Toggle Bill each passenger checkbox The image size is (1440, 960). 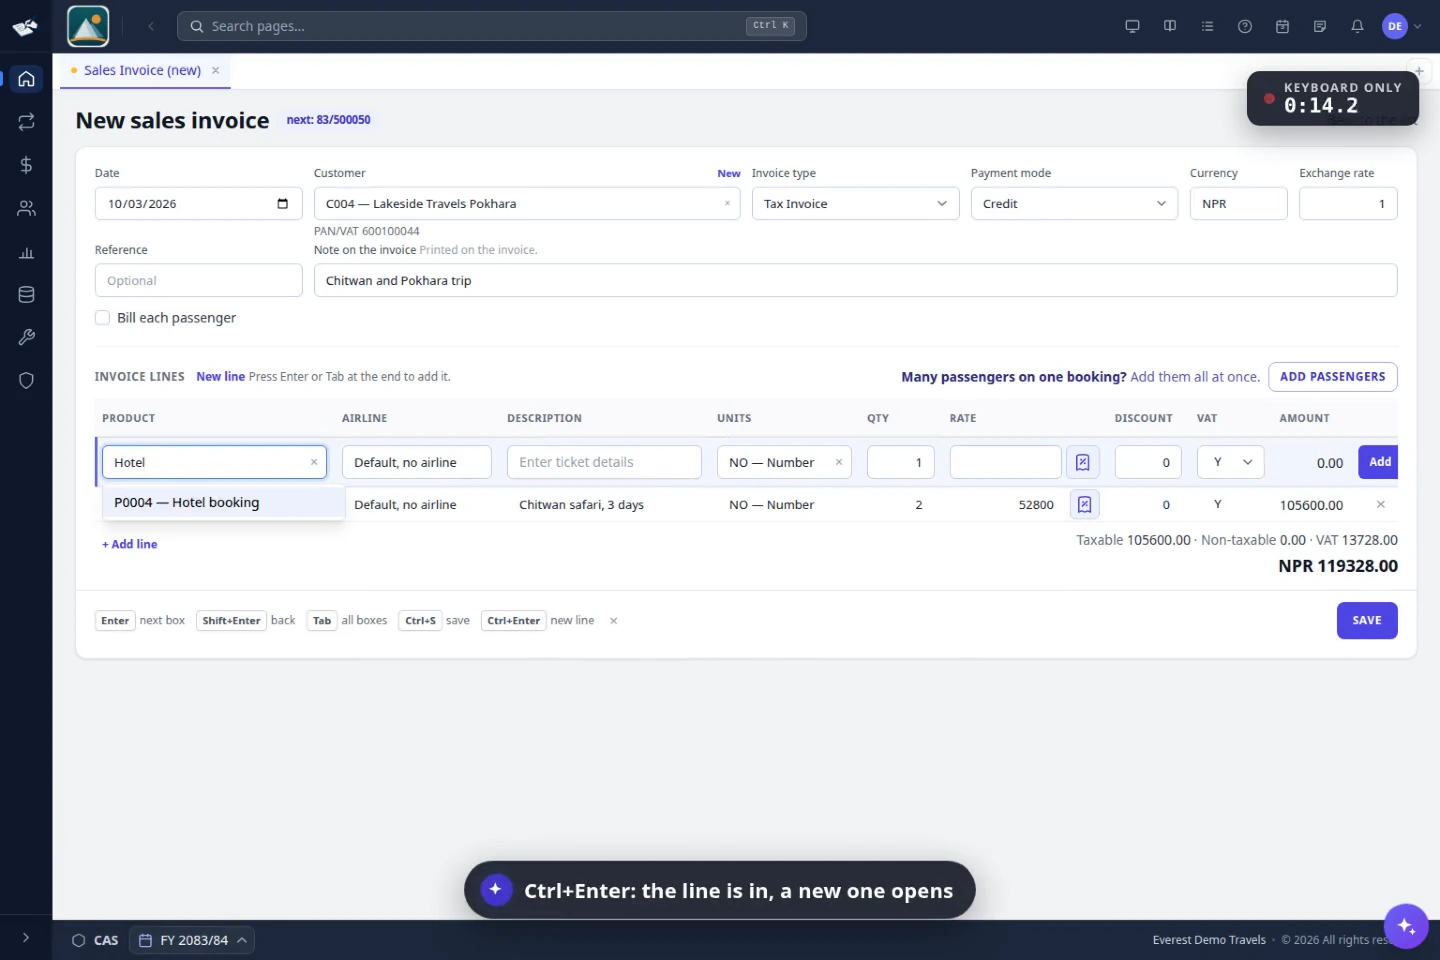coord(102,318)
